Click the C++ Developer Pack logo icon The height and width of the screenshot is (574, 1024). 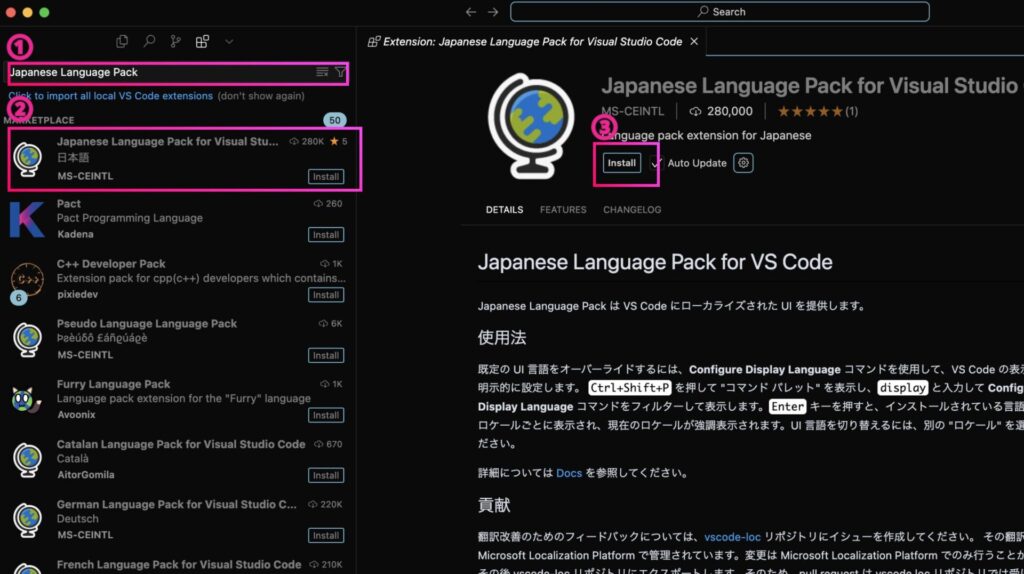point(27,279)
